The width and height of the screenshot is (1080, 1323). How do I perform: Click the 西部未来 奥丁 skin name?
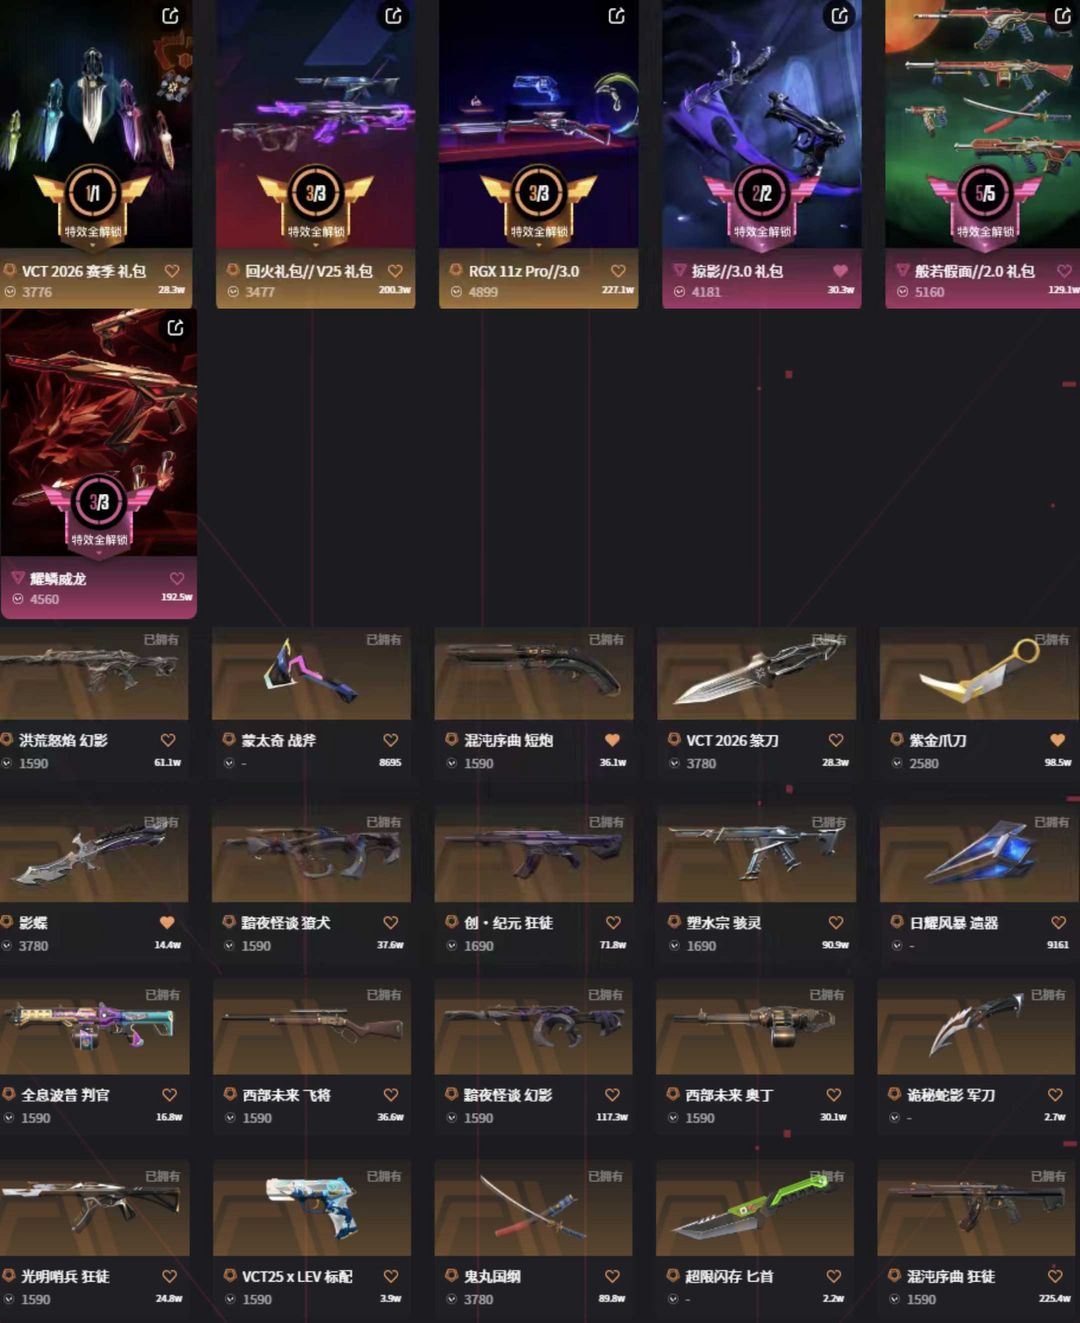click(x=729, y=1095)
